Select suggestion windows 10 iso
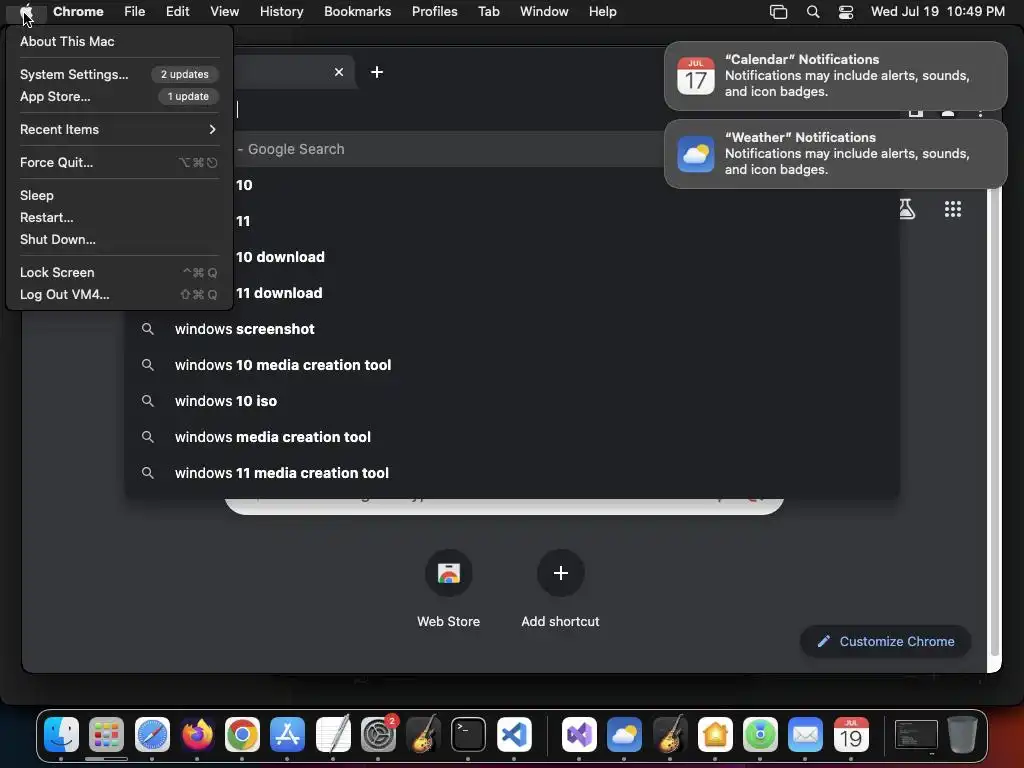Image resolution: width=1024 pixels, height=768 pixels. click(512, 401)
